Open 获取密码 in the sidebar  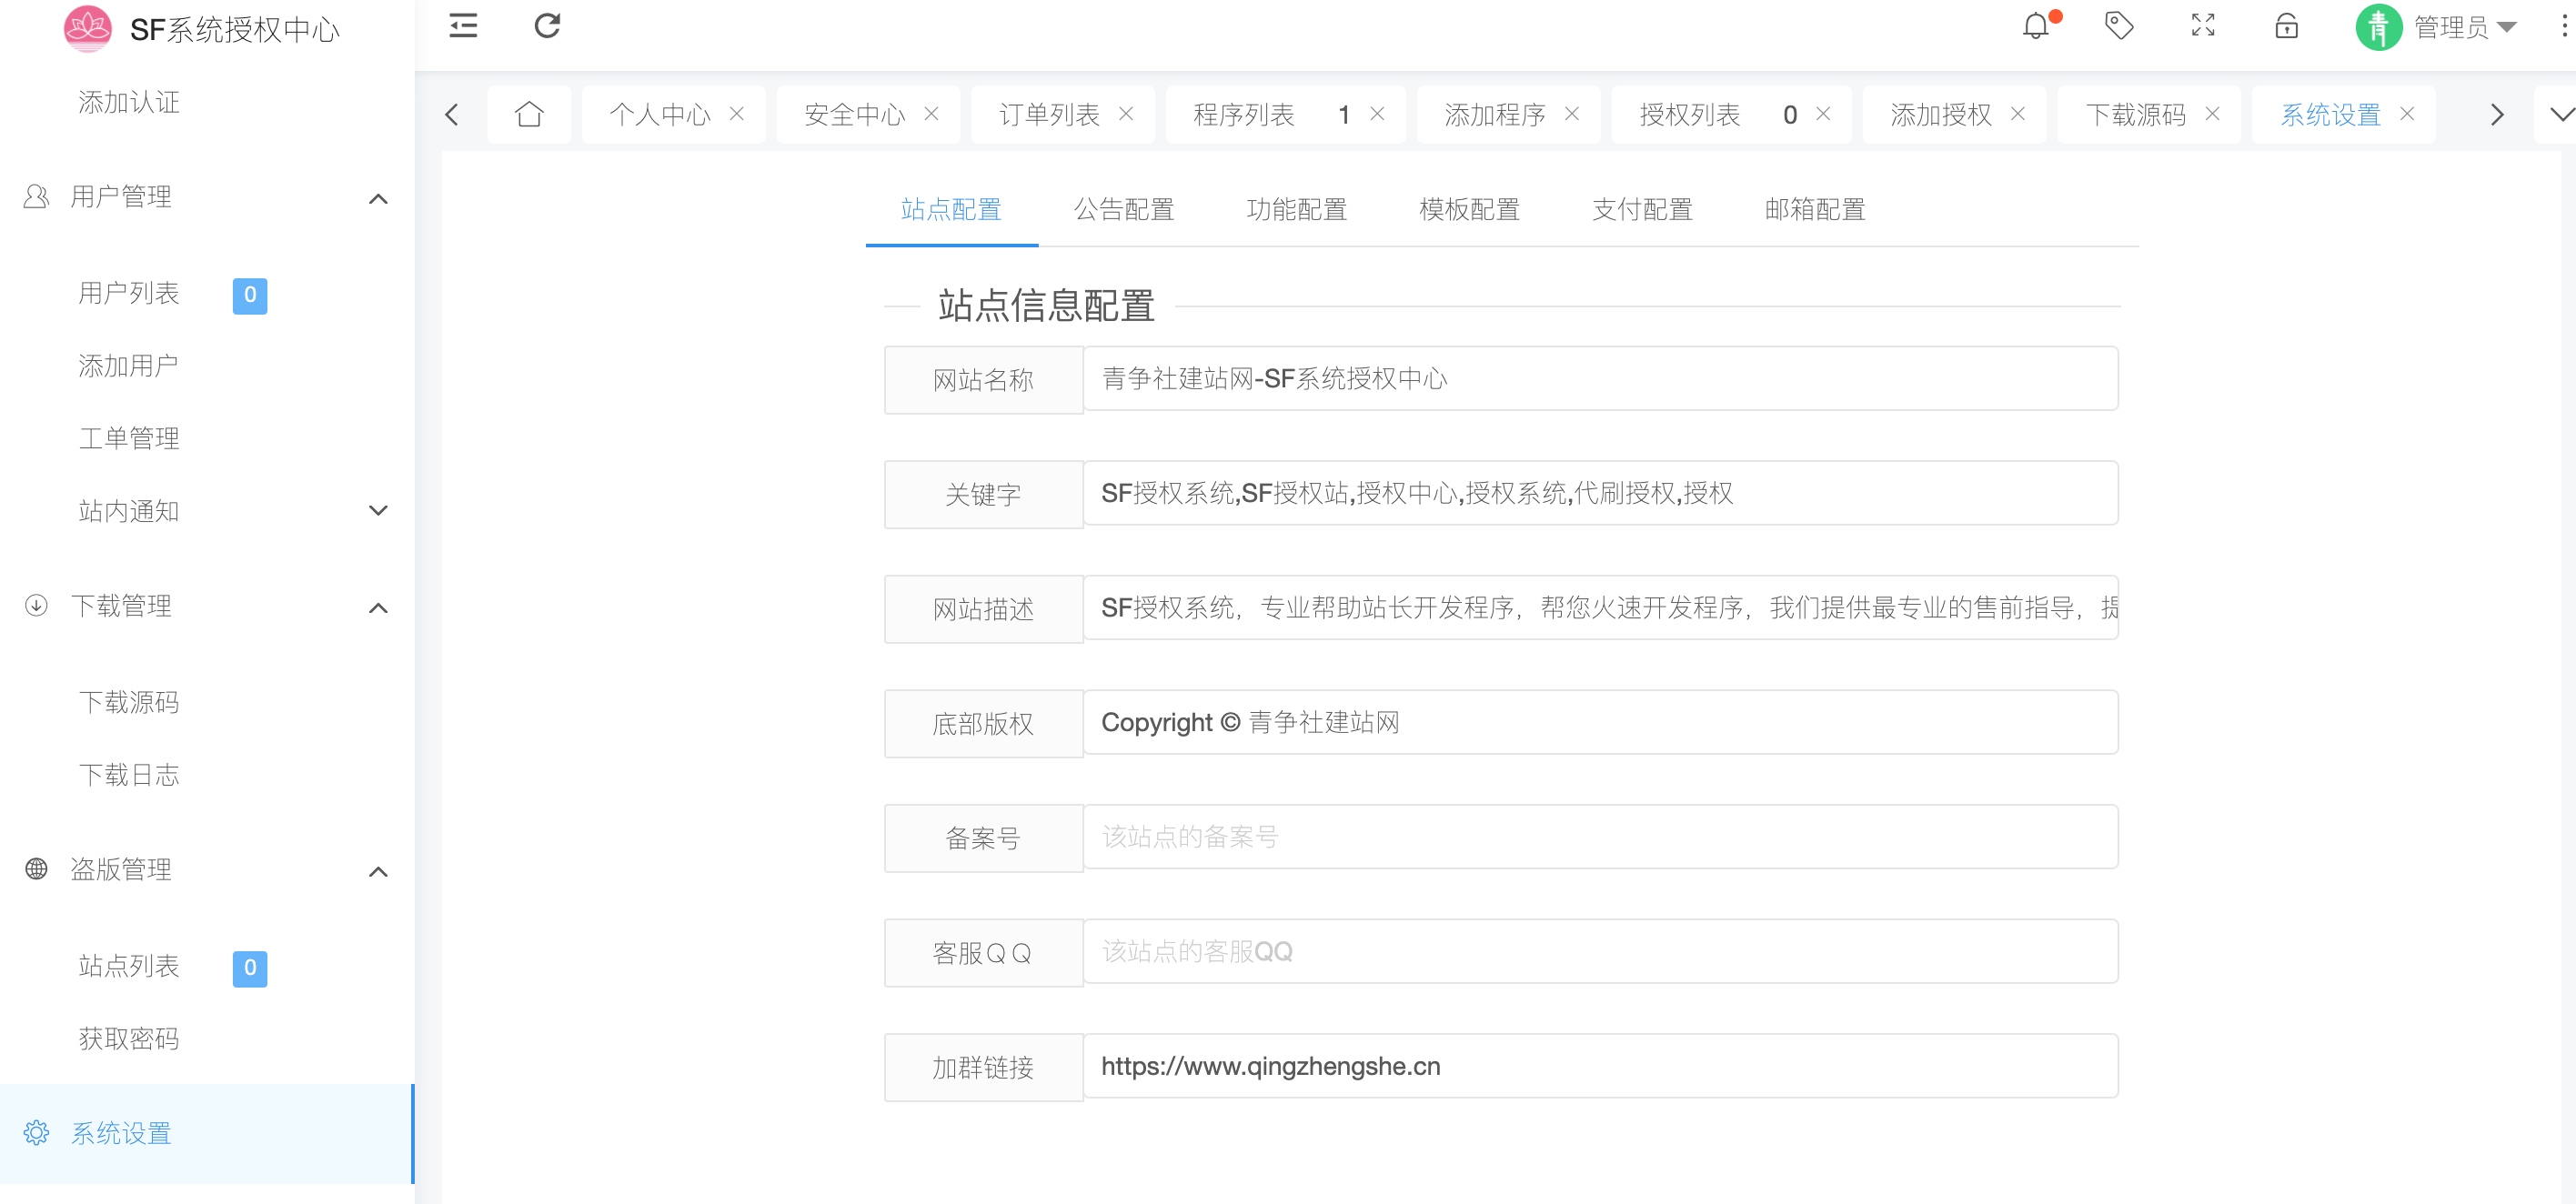pyautogui.click(x=129, y=1039)
